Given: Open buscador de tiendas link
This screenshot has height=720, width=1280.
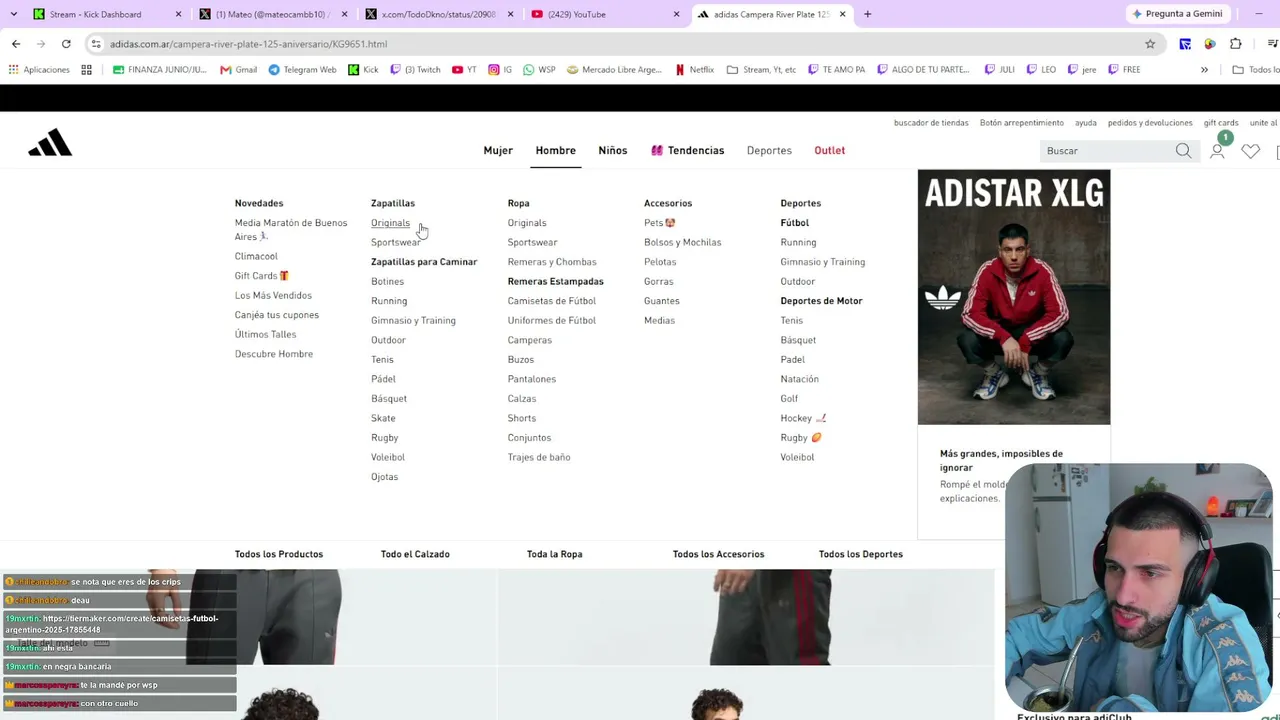Looking at the screenshot, I should tap(931, 123).
